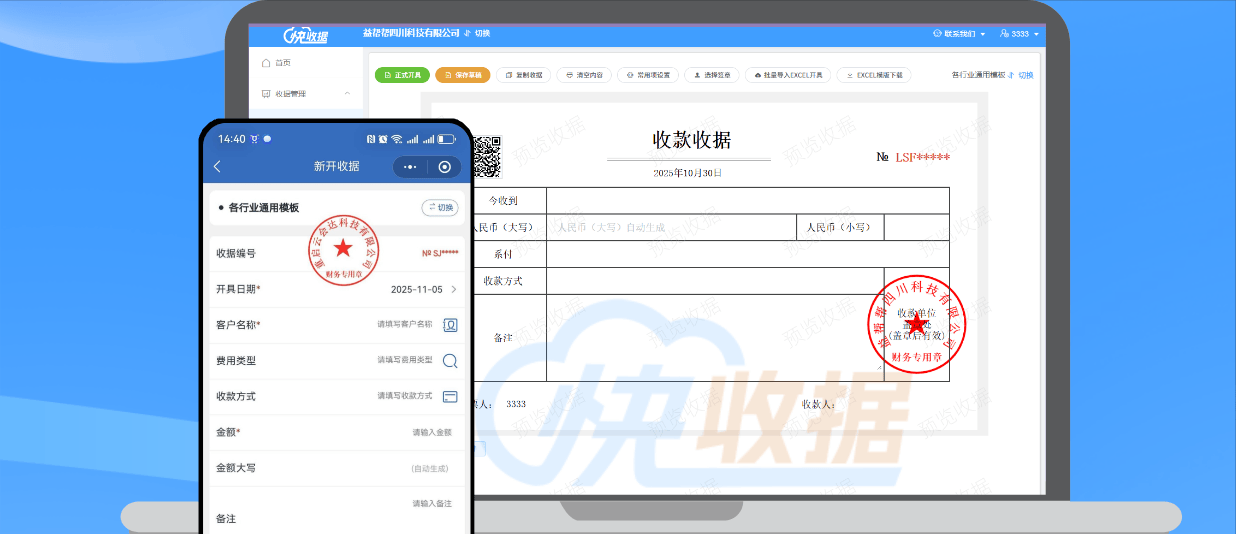Image resolution: width=1236 pixels, height=534 pixels.
Task: Click the orange 保存草稿 button
Action: click(x=462, y=75)
